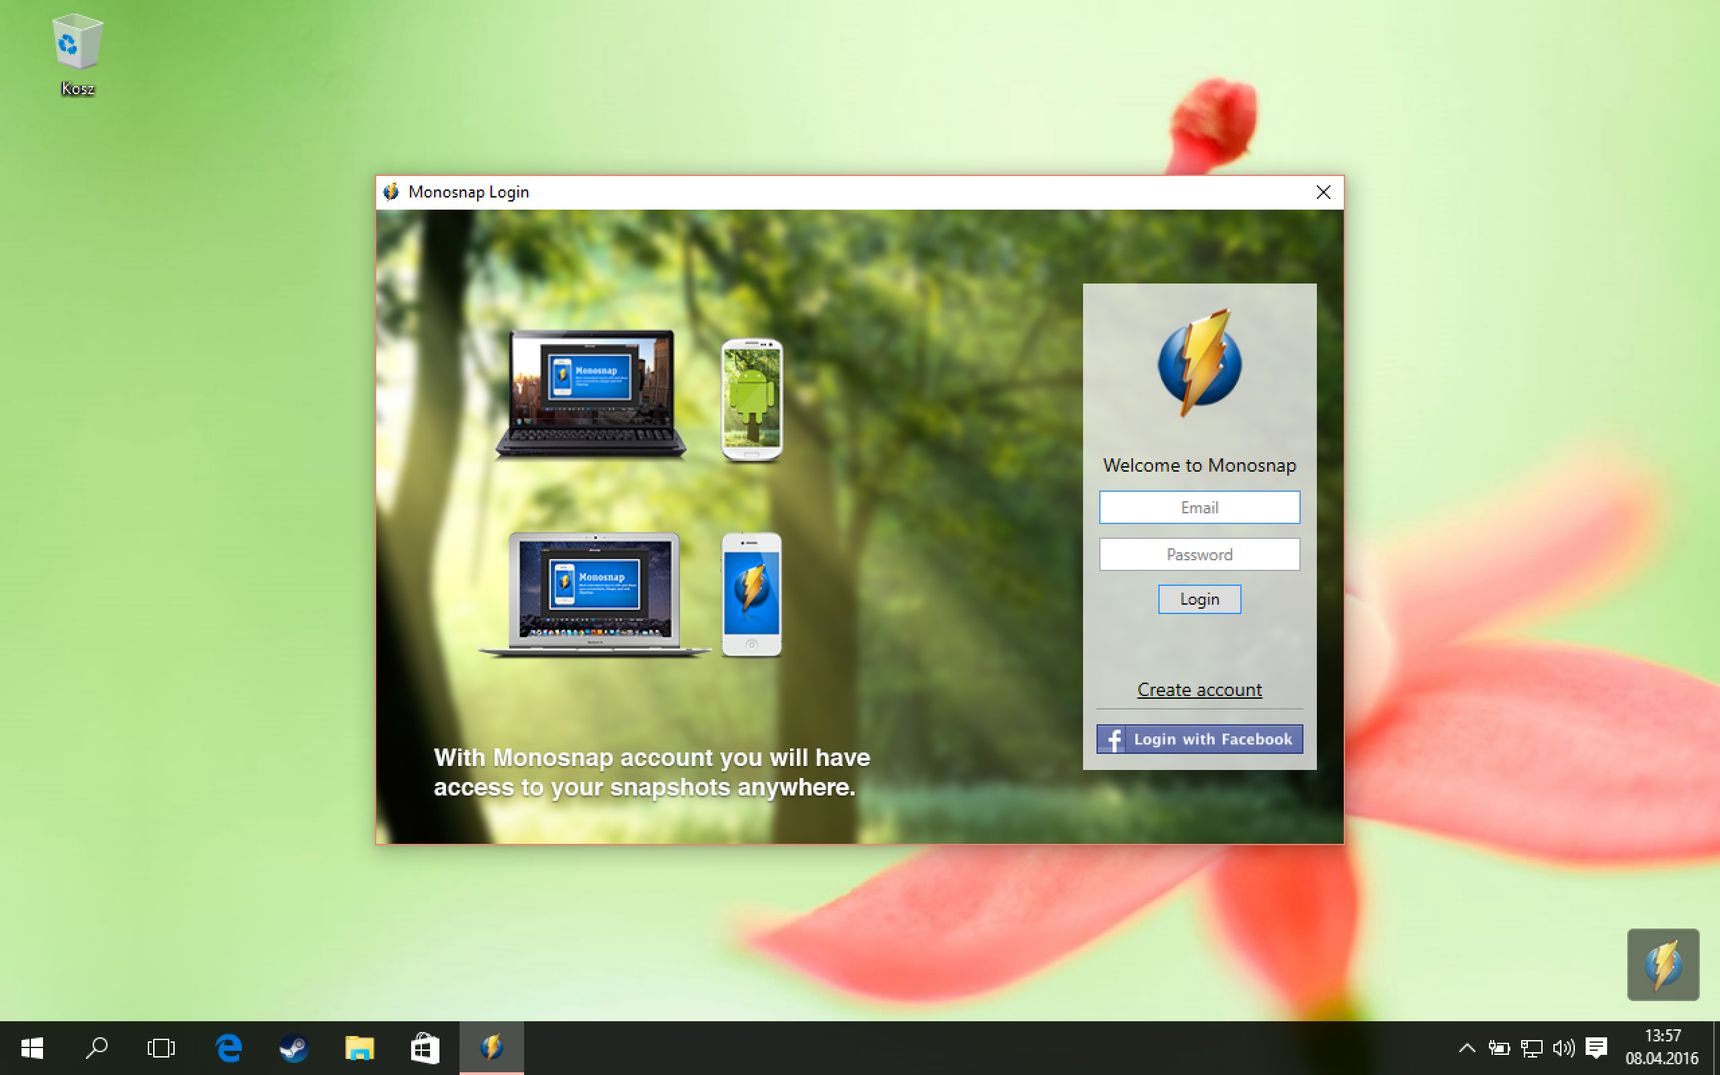Click the battery power tray icon
Image resolution: width=1720 pixels, height=1075 pixels.
(x=1498, y=1048)
